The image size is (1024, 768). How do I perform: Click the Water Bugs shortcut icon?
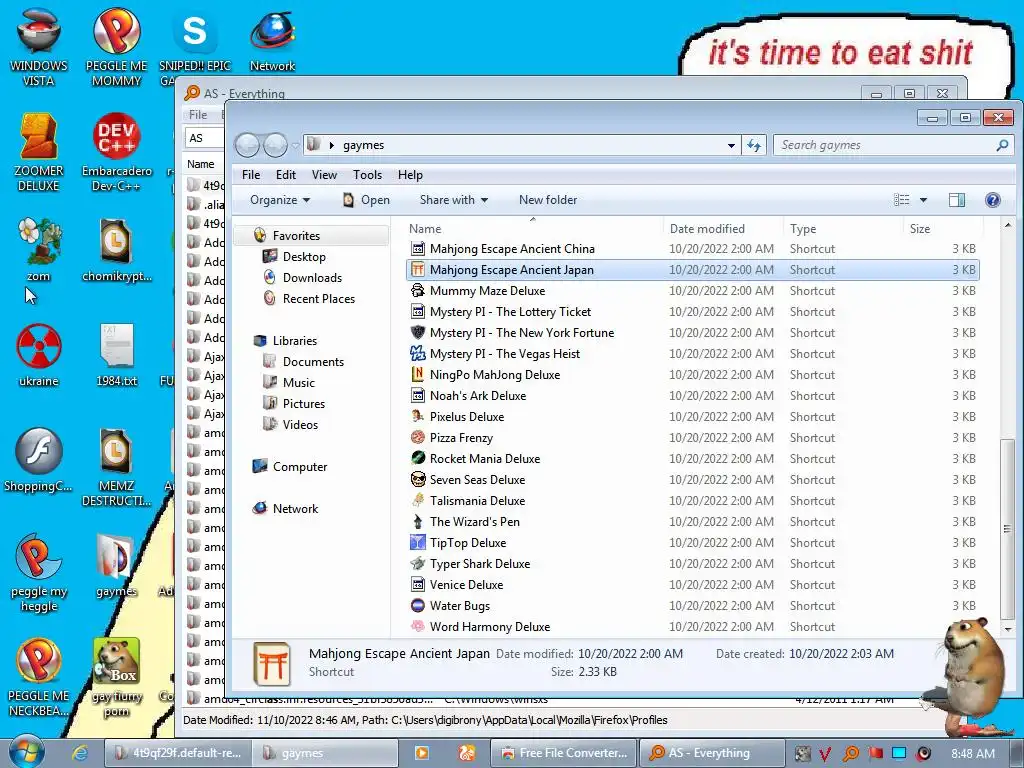[418, 605]
